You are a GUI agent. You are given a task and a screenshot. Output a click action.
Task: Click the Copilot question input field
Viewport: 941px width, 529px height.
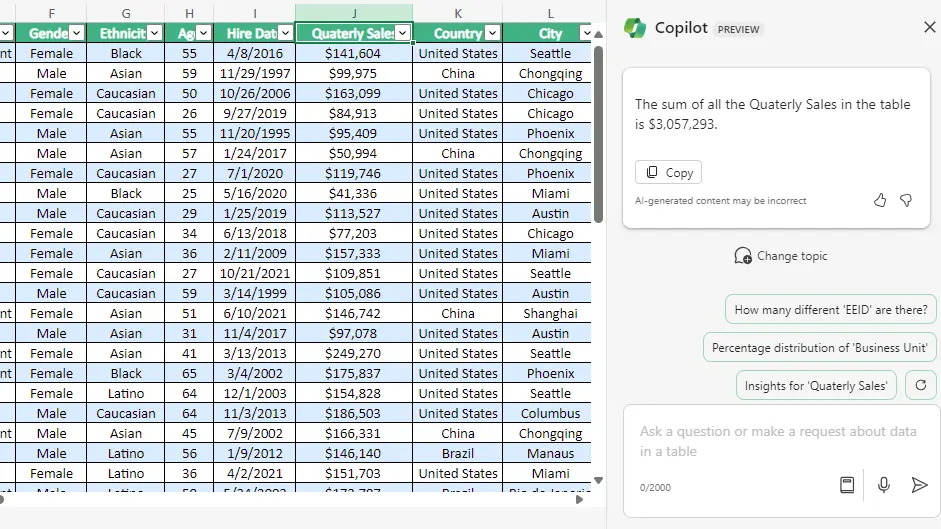coord(780,441)
